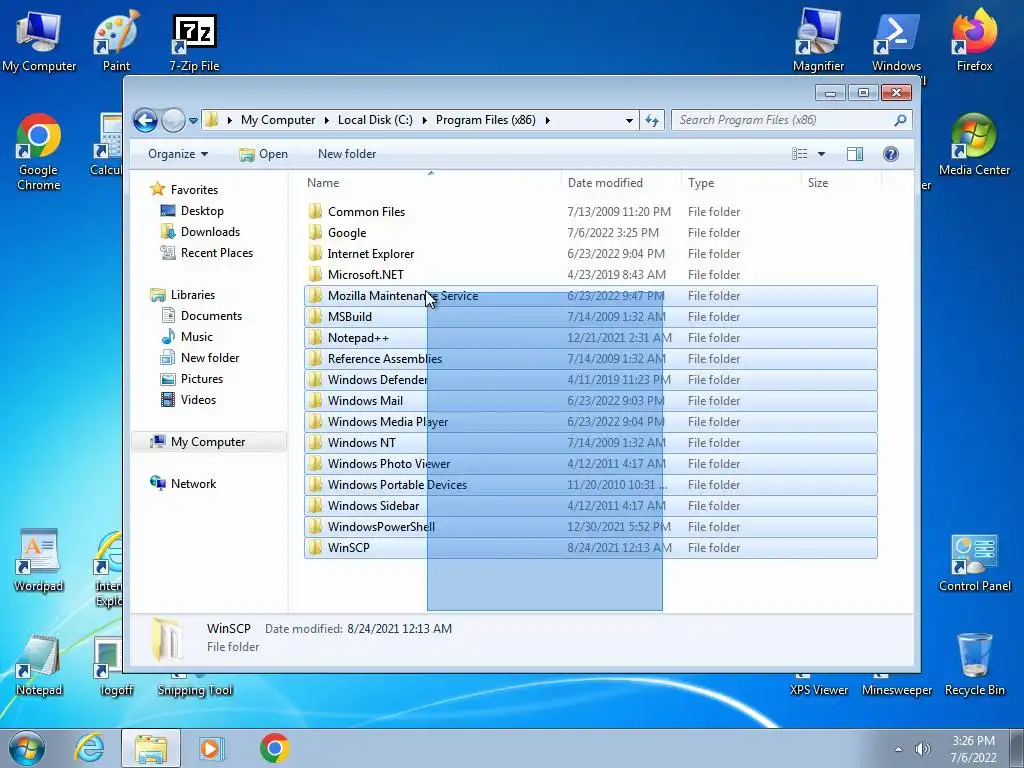Select Downloads in Favorites

point(210,232)
